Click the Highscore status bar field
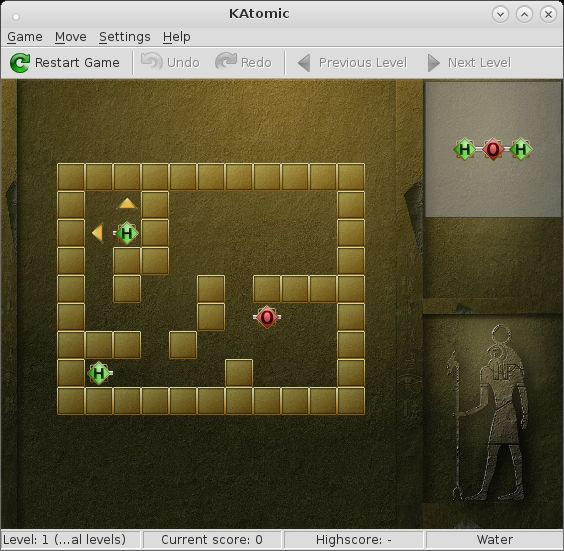The height and width of the screenshot is (551, 564). pos(354,539)
